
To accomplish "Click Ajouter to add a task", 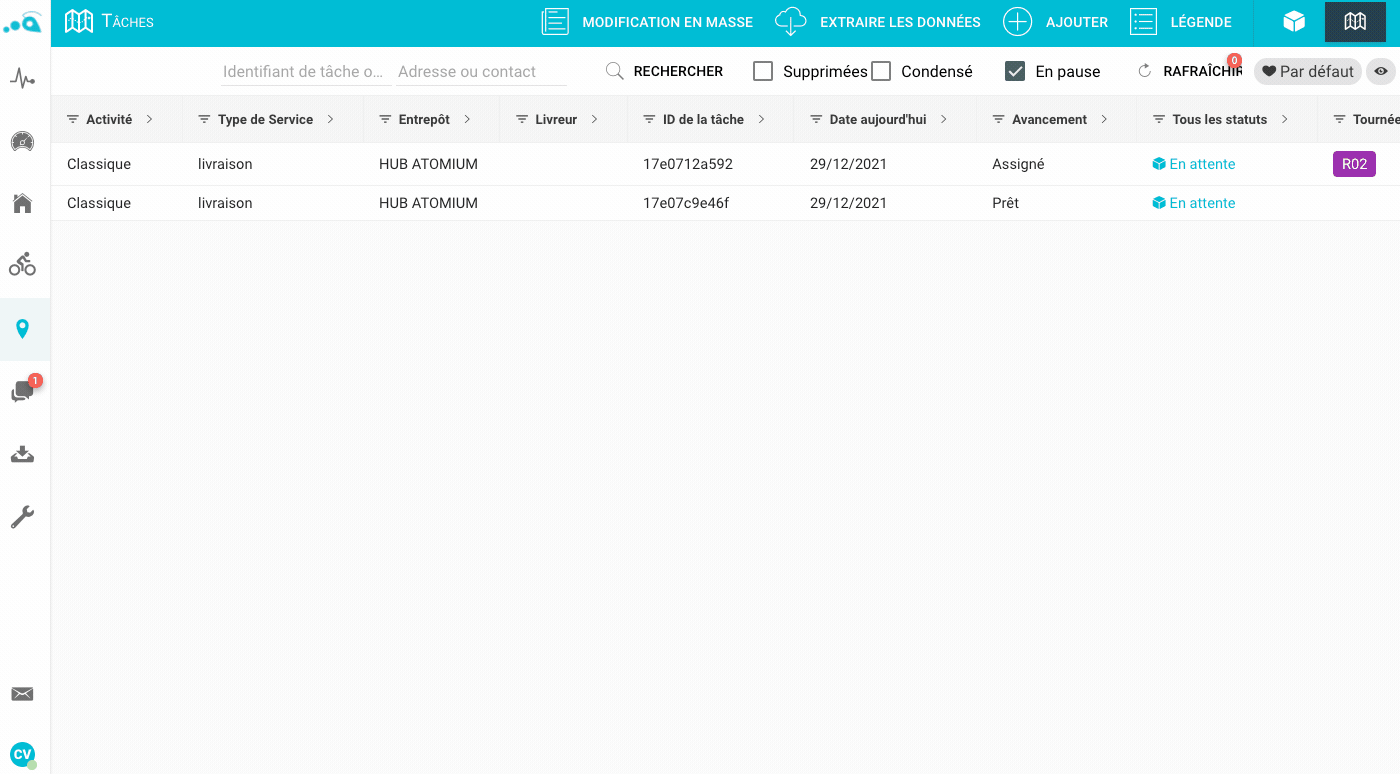I will [x=1055, y=22].
